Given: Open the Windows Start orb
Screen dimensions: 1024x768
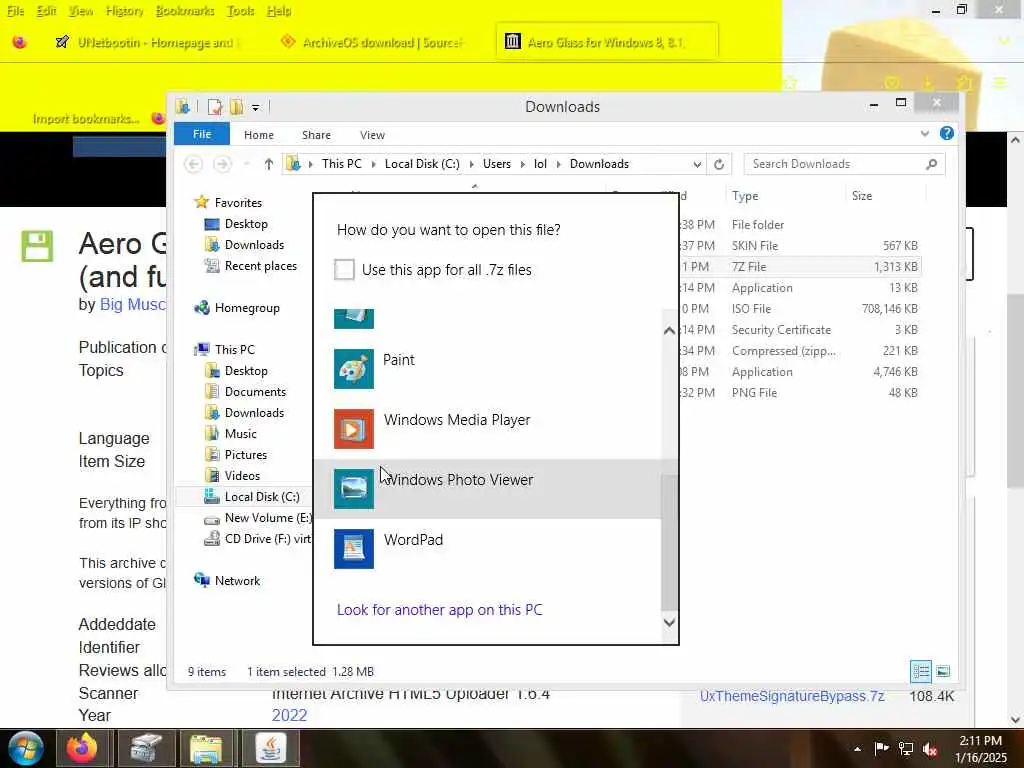Looking at the screenshot, I should [25, 748].
